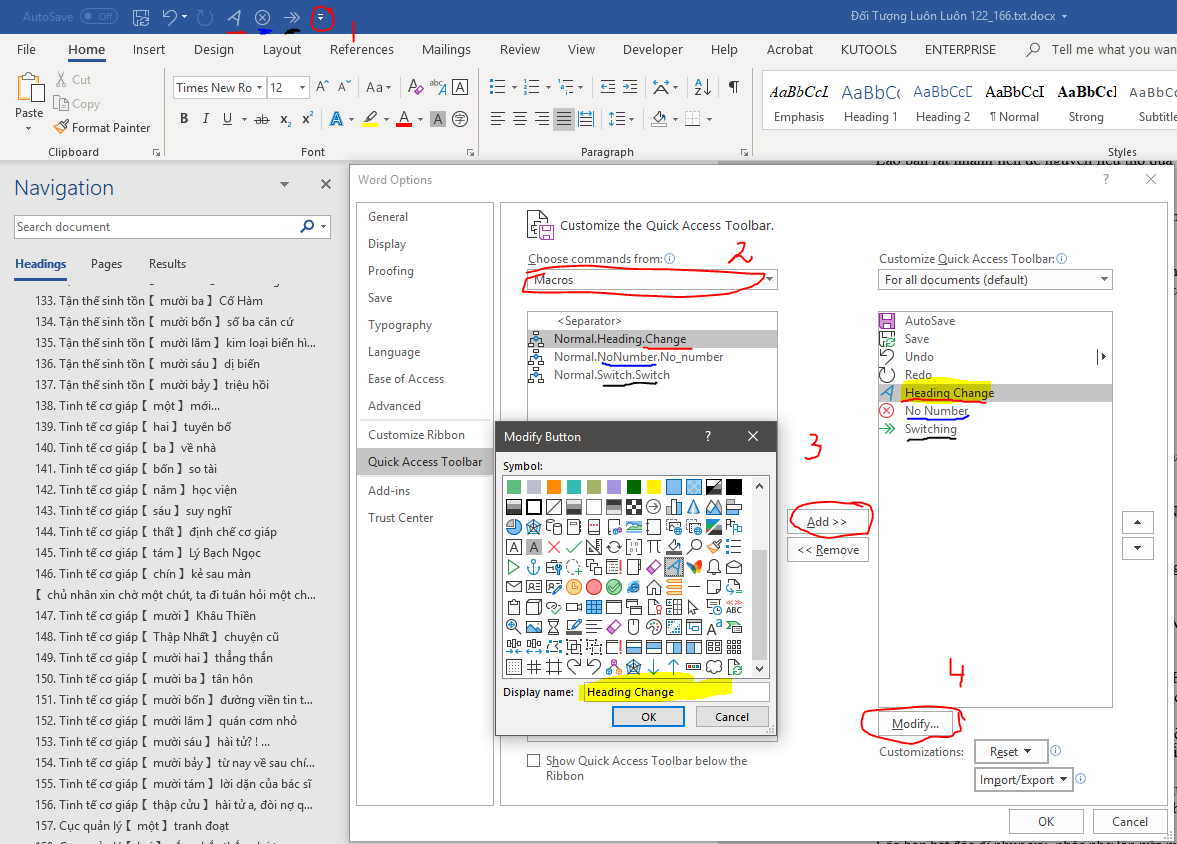
Task: Open the Import/Export dropdown
Action: [x=1024, y=780]
